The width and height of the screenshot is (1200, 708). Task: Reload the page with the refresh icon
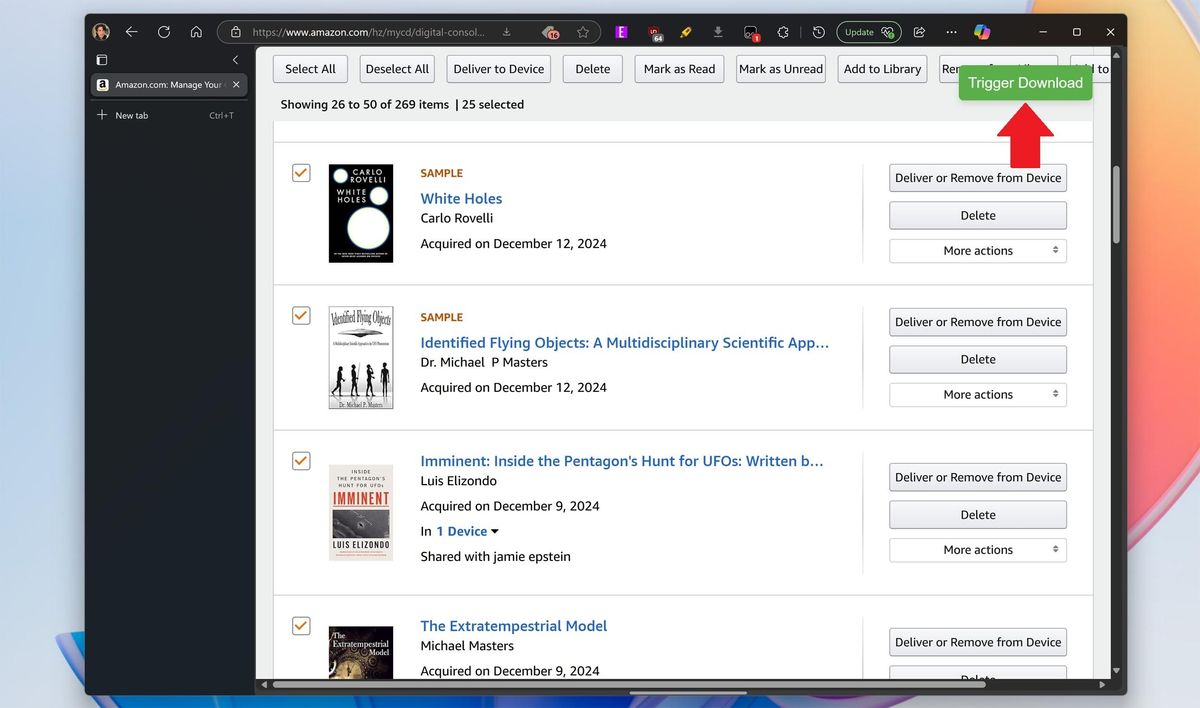coord(164,32)
